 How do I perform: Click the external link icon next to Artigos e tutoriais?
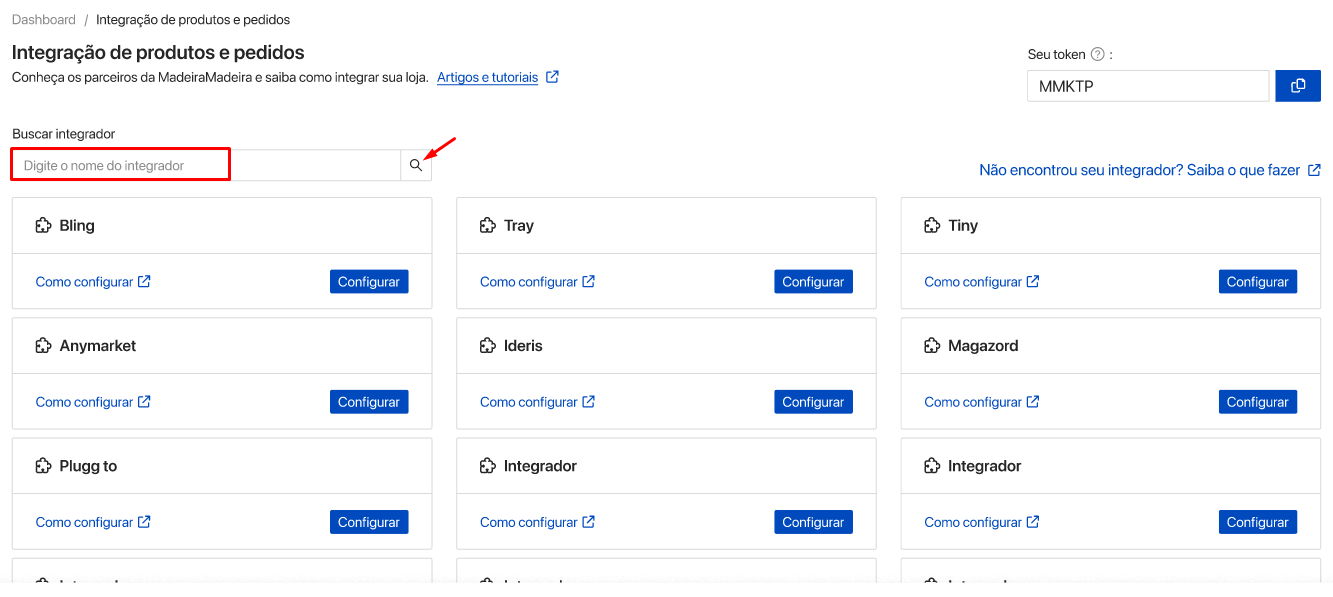[x=552, y=77]
